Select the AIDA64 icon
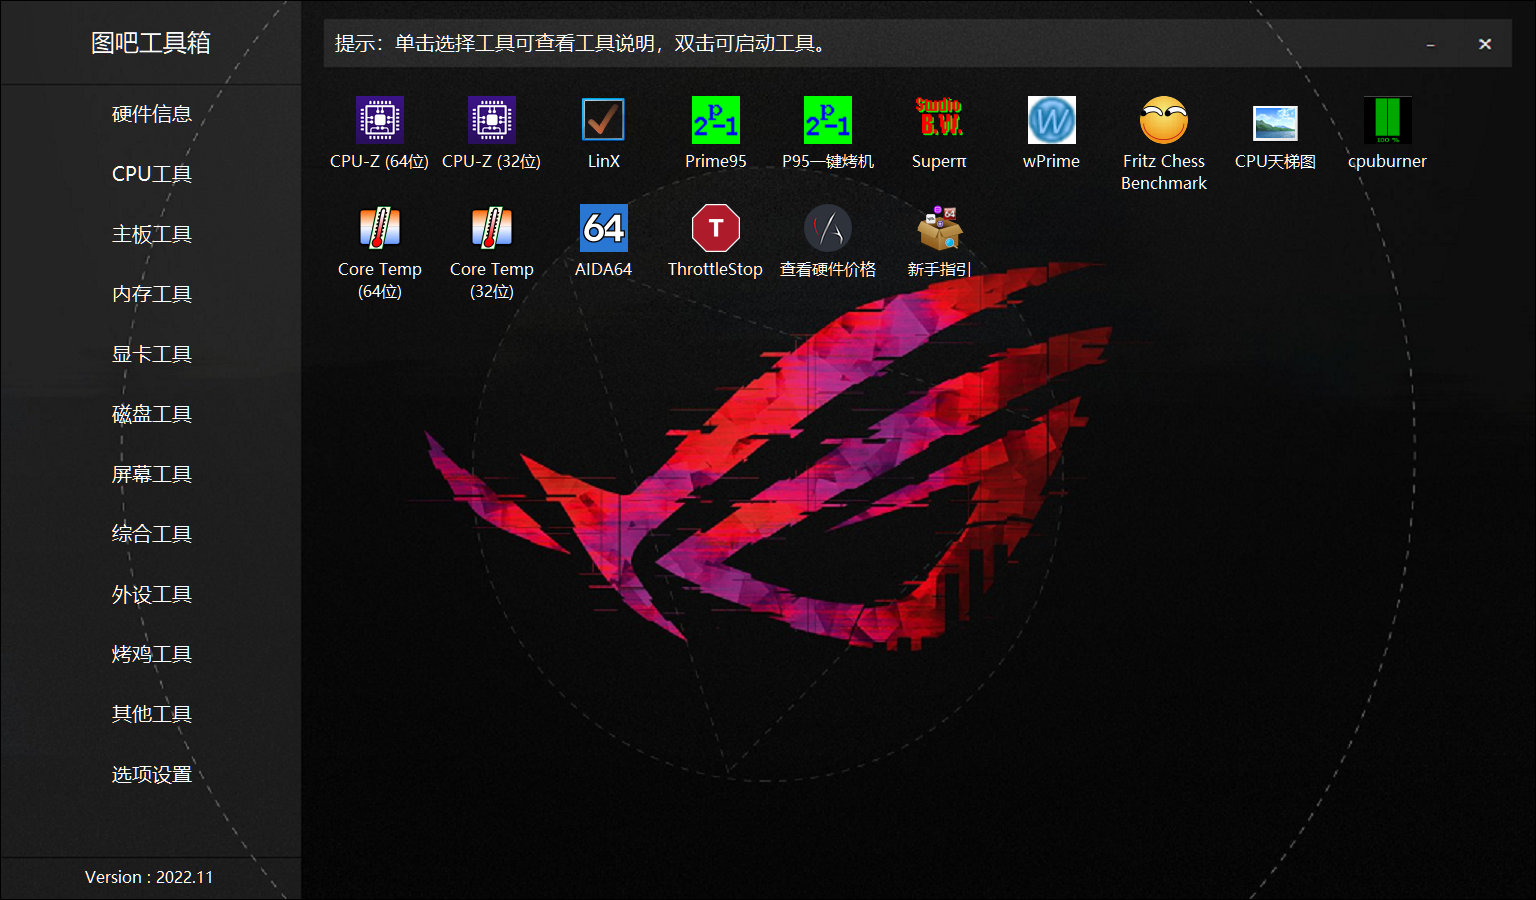This screenshot has height=900, width=1536. (x=604, y=228)
